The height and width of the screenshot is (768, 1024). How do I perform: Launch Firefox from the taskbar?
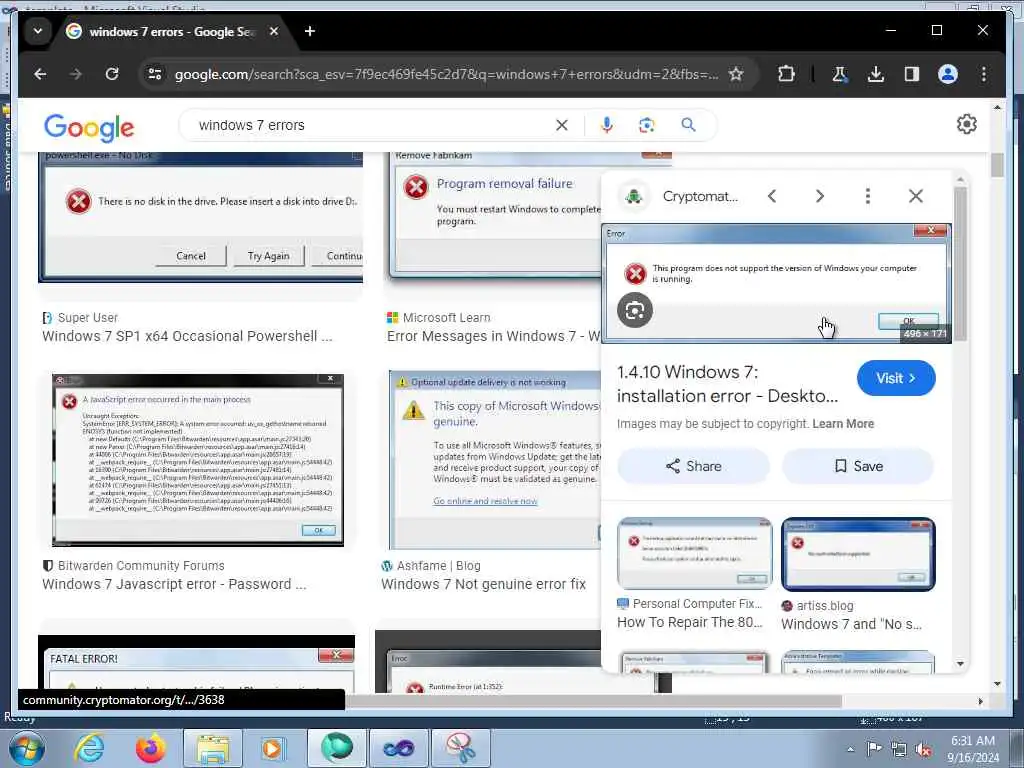click(x=150, y=748)
